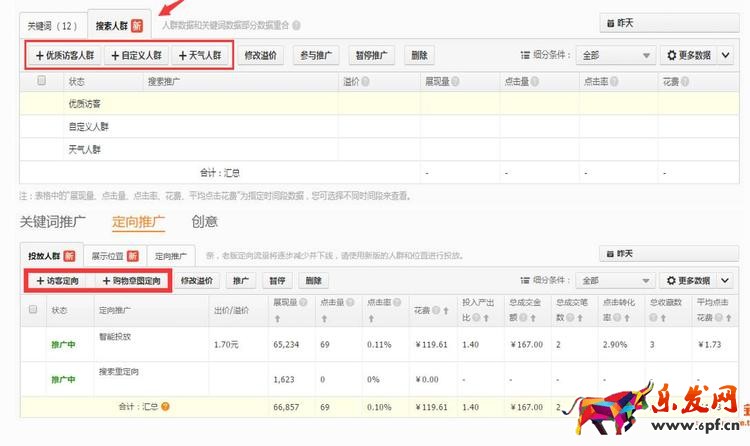Click the upper 细分条件 list icon

(x=526, y=56)
